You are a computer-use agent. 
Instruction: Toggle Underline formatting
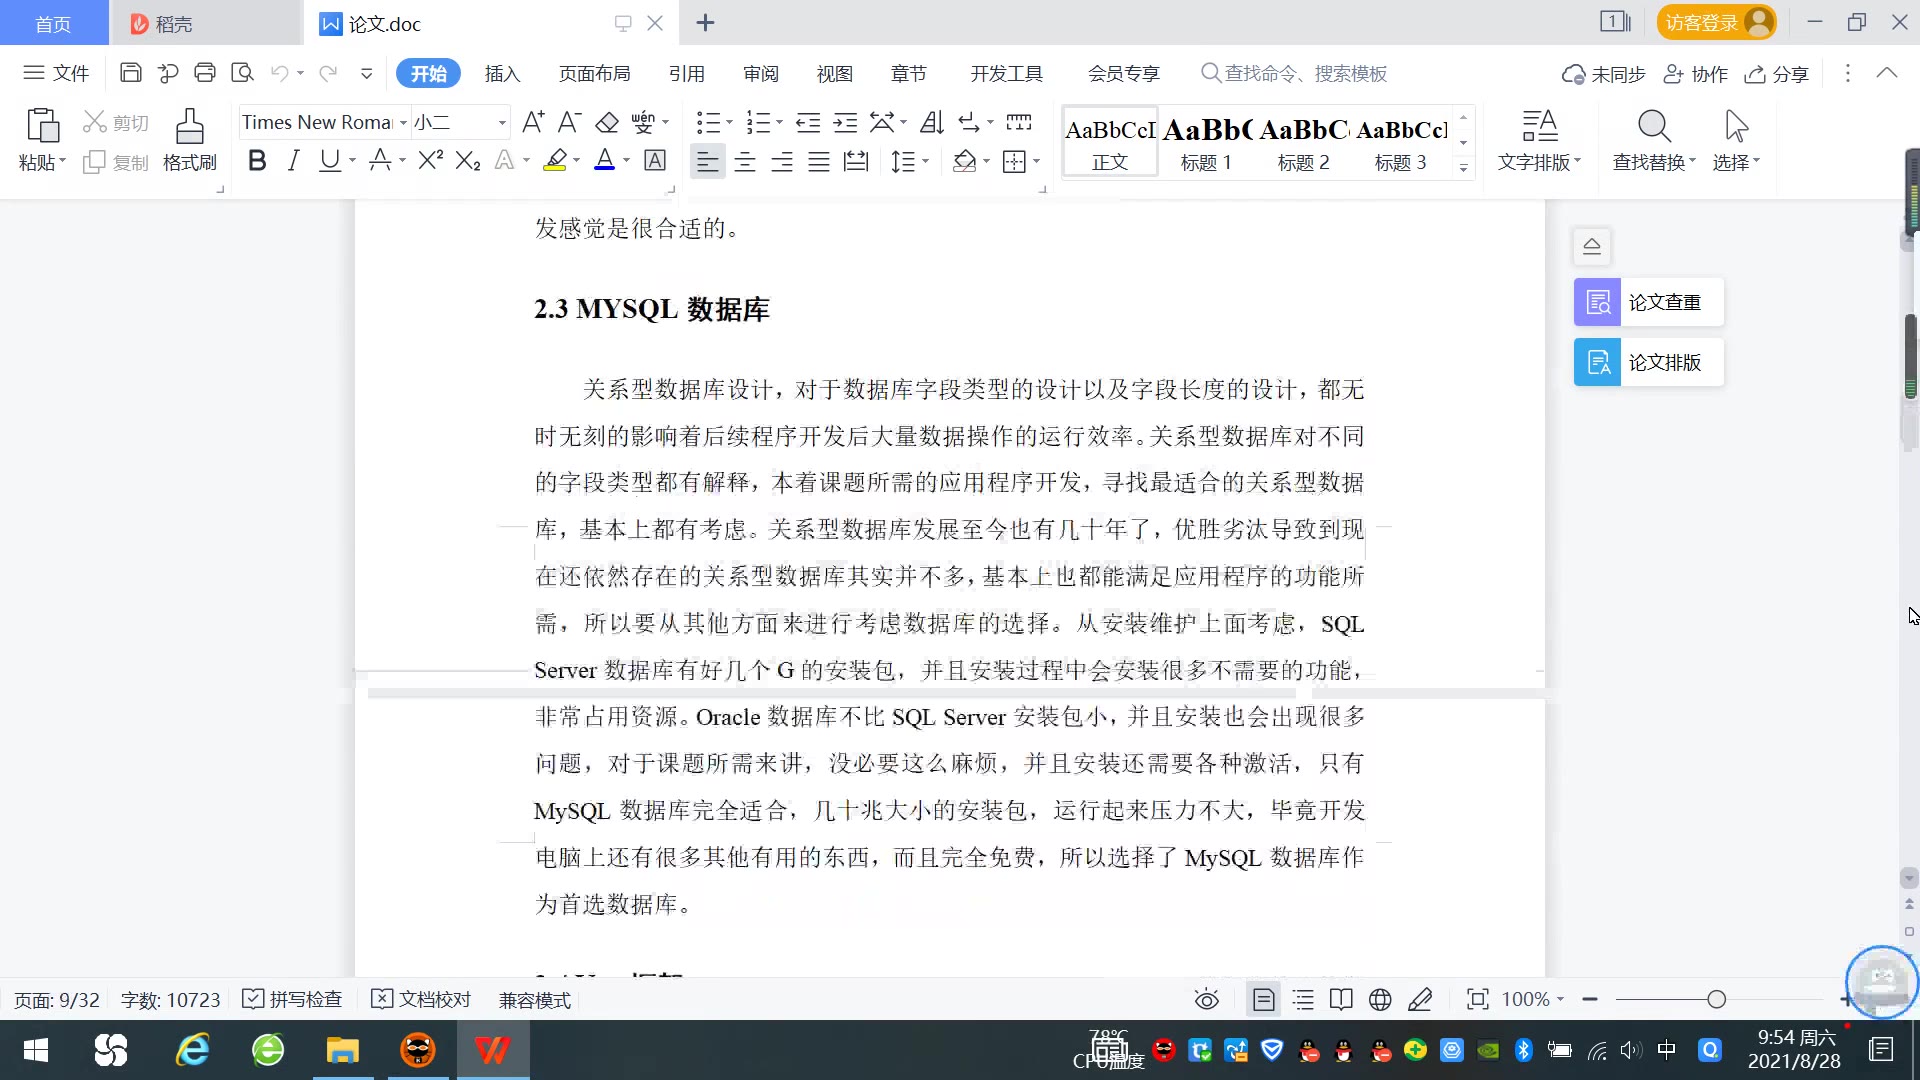click(329, 160)
